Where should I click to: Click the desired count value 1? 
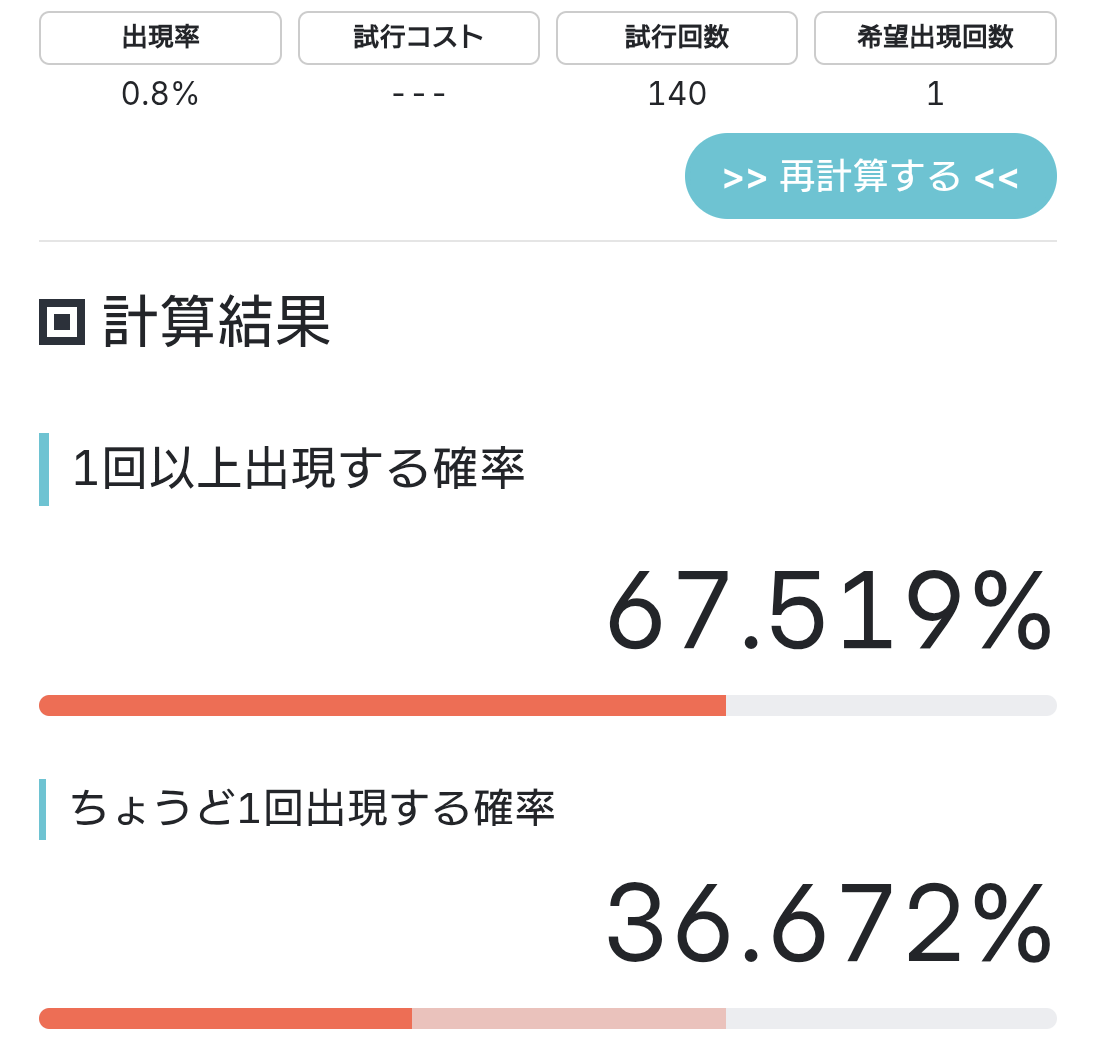pyautogui.click(x=935, y=94)
